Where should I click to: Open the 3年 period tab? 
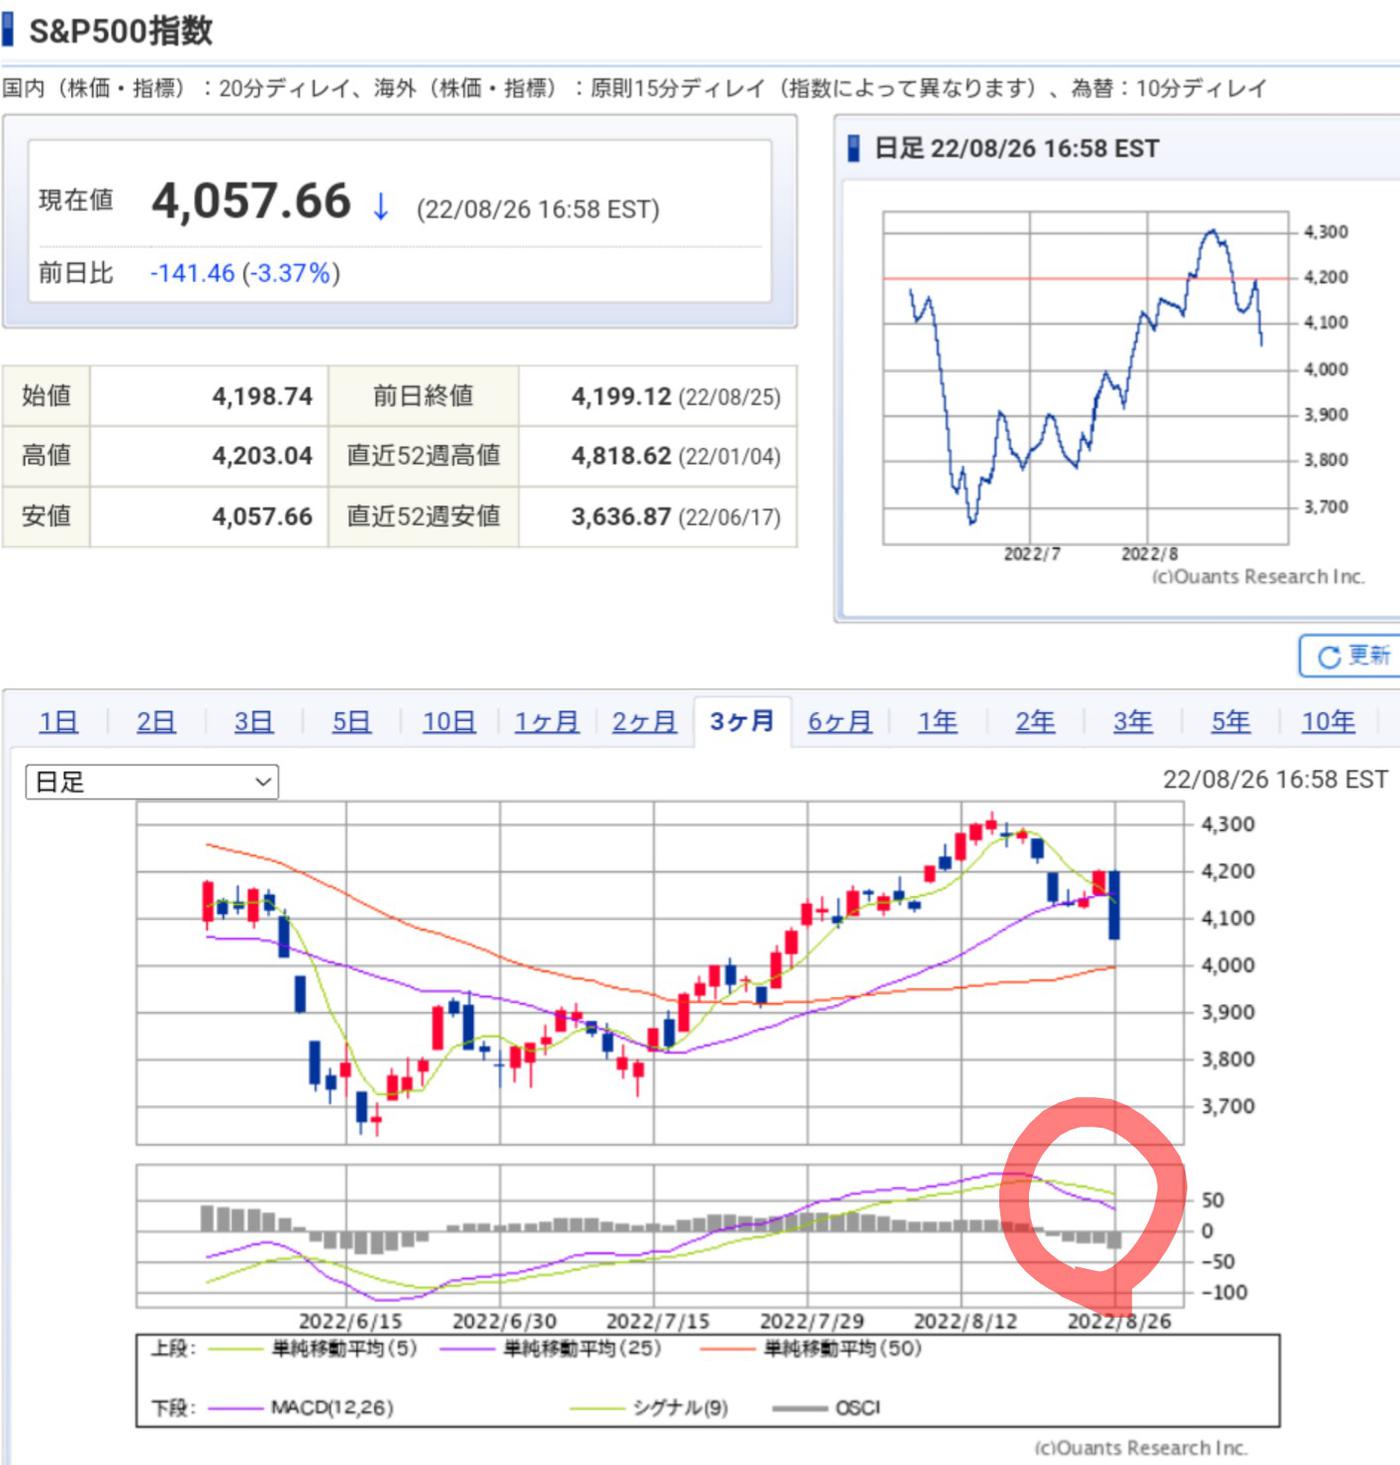(x=1133, y=721)
